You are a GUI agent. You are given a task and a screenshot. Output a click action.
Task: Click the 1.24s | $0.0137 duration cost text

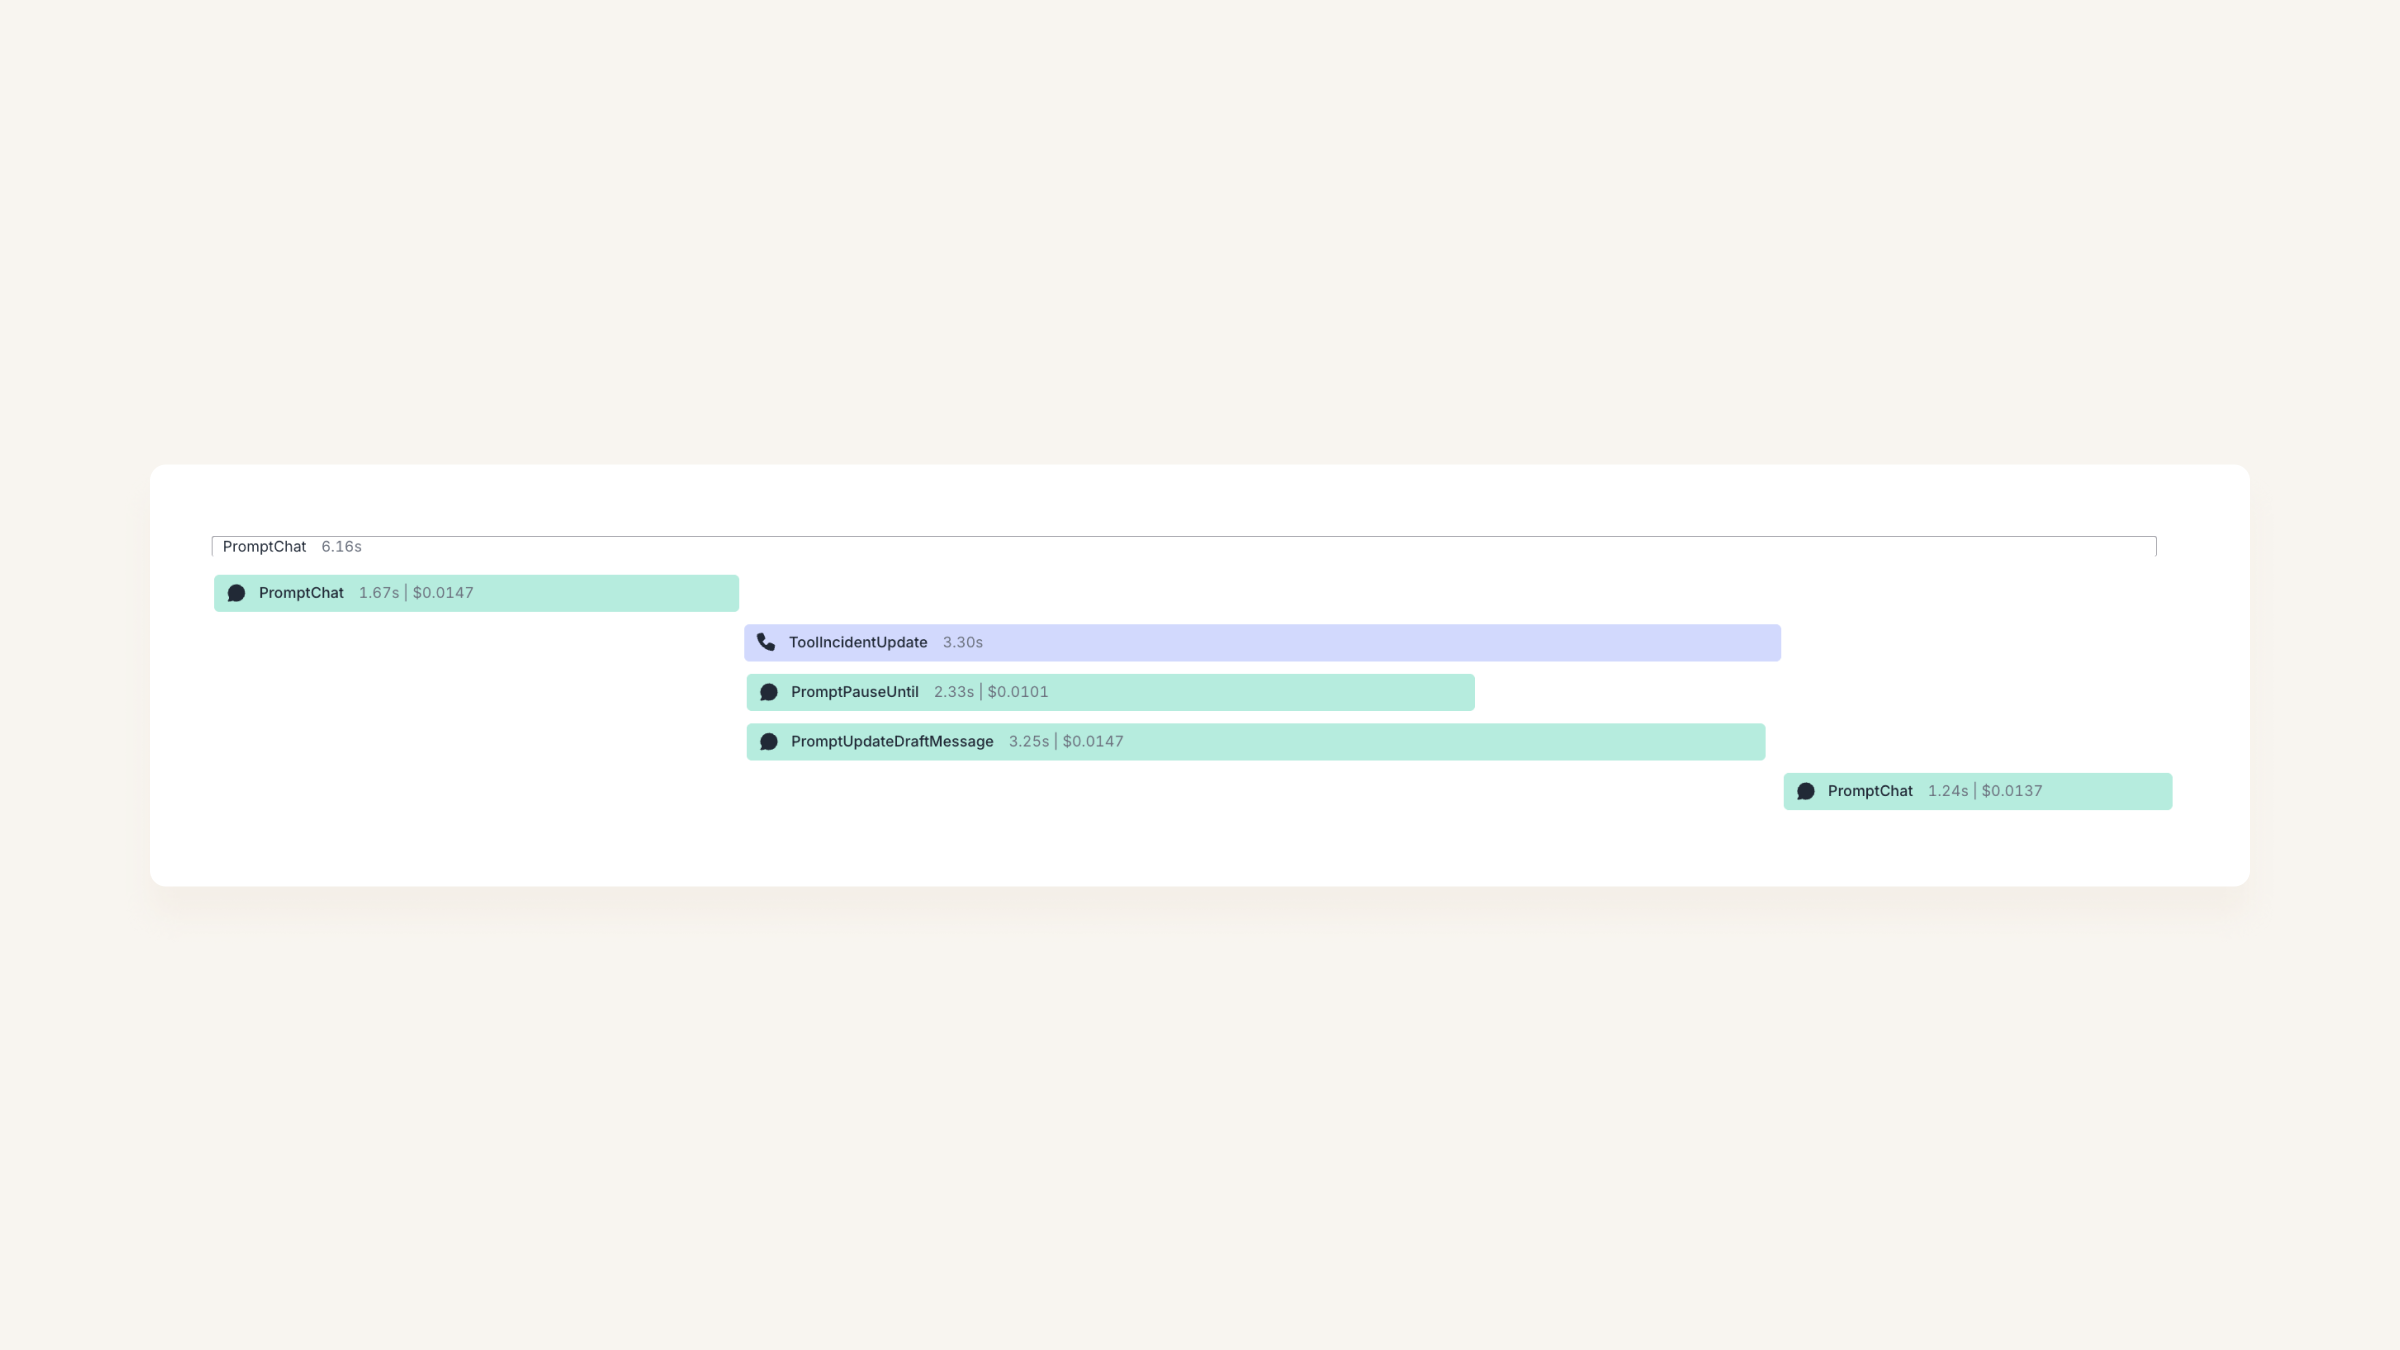[x=1985, y=791]
